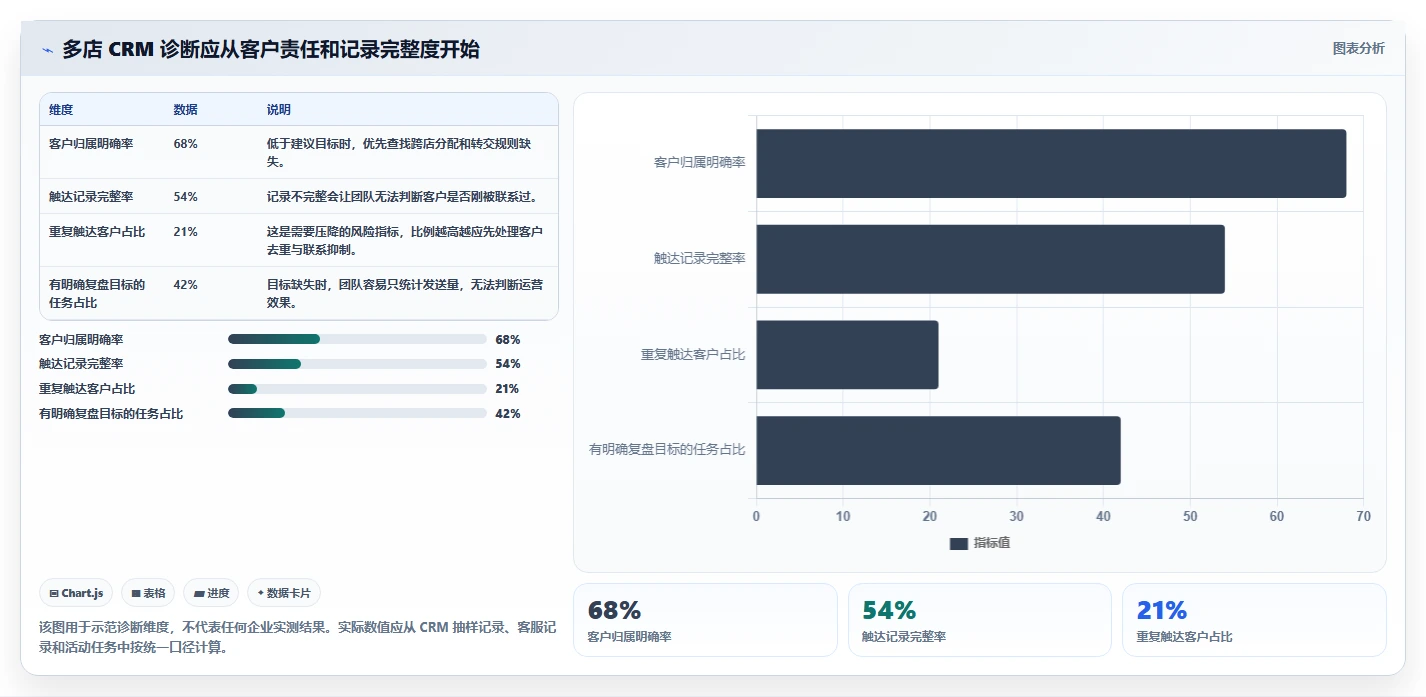Click the 数据卡片 chip
The image size is (1426, 697).
284,593
